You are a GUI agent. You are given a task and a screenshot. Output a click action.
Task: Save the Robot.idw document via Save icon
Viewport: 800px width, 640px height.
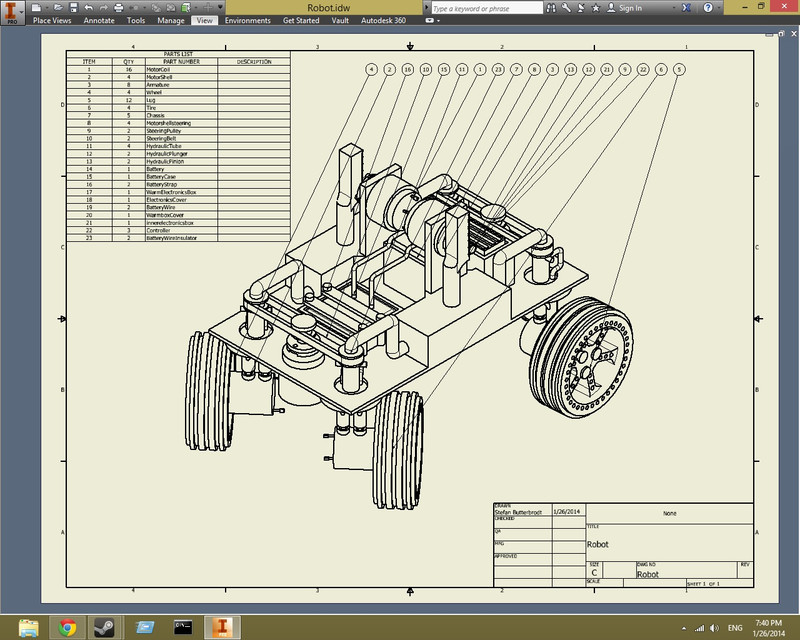click(x=74, y=7)
